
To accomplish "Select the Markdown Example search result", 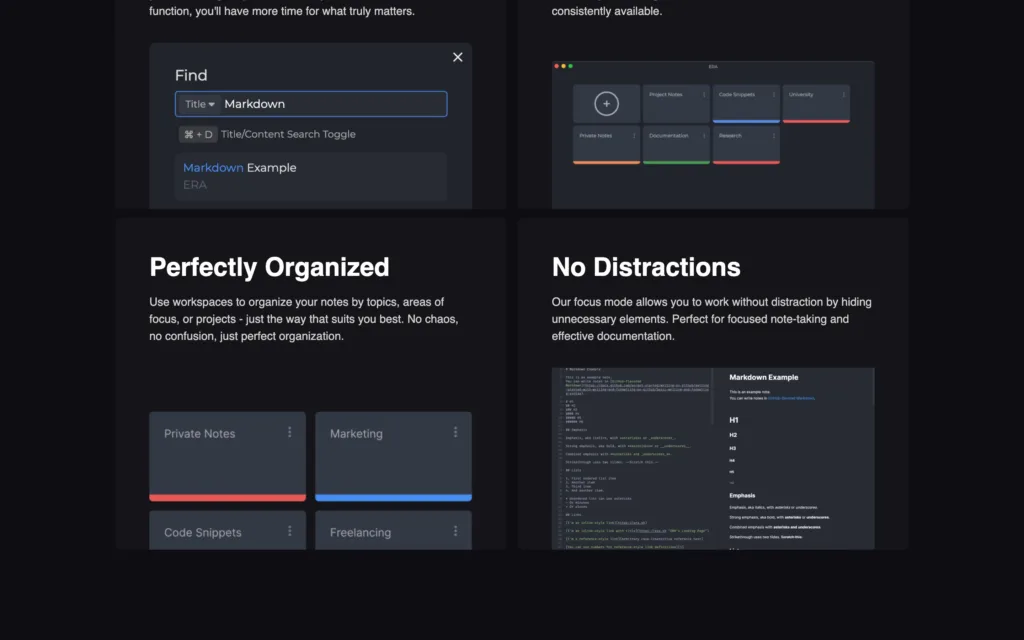I will point(311,176).
